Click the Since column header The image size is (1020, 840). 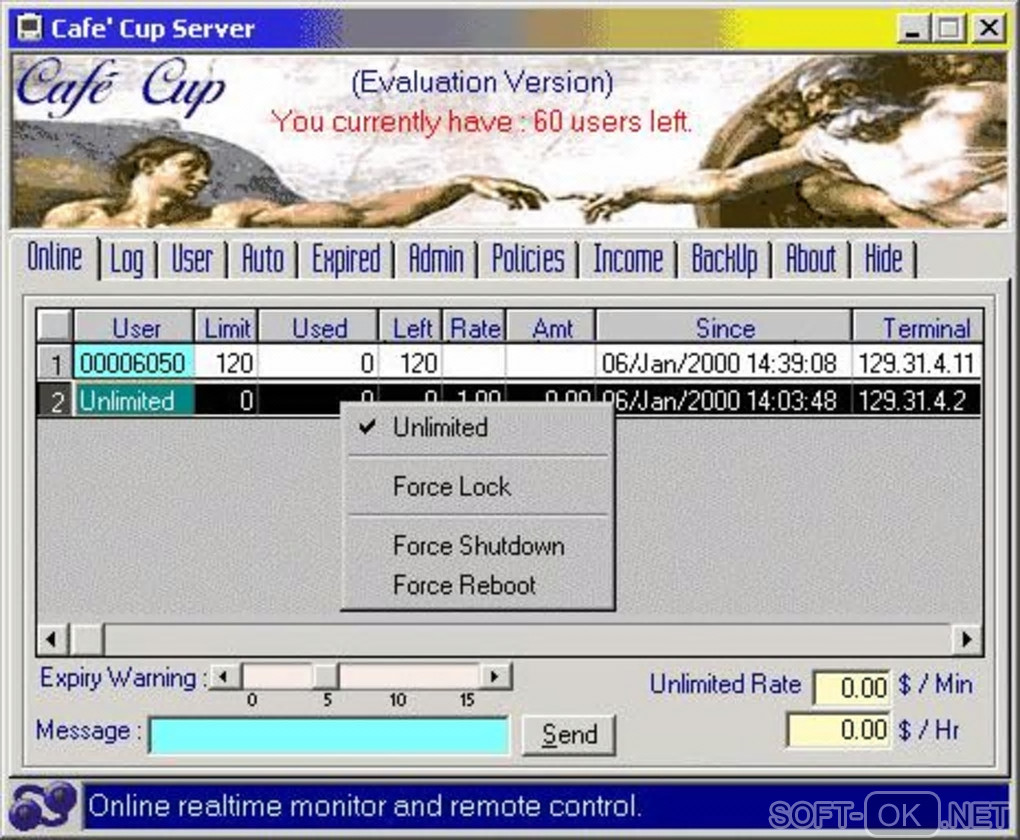724,327
